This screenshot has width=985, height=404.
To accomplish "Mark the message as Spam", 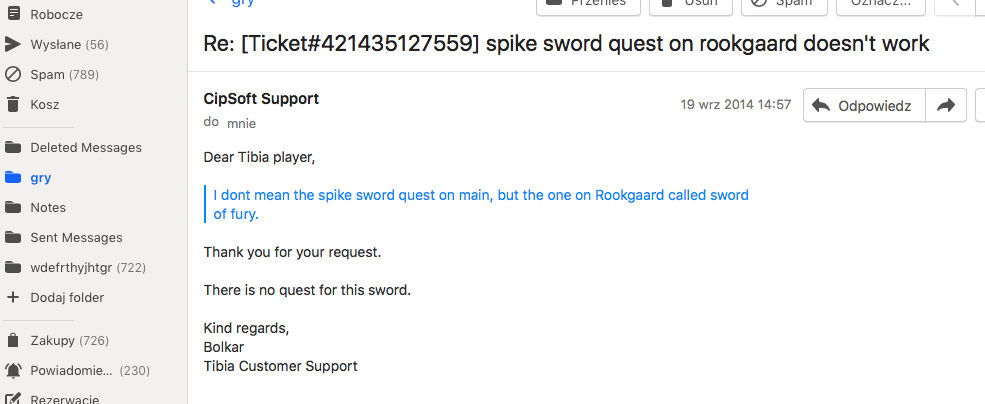I will 785,5.
